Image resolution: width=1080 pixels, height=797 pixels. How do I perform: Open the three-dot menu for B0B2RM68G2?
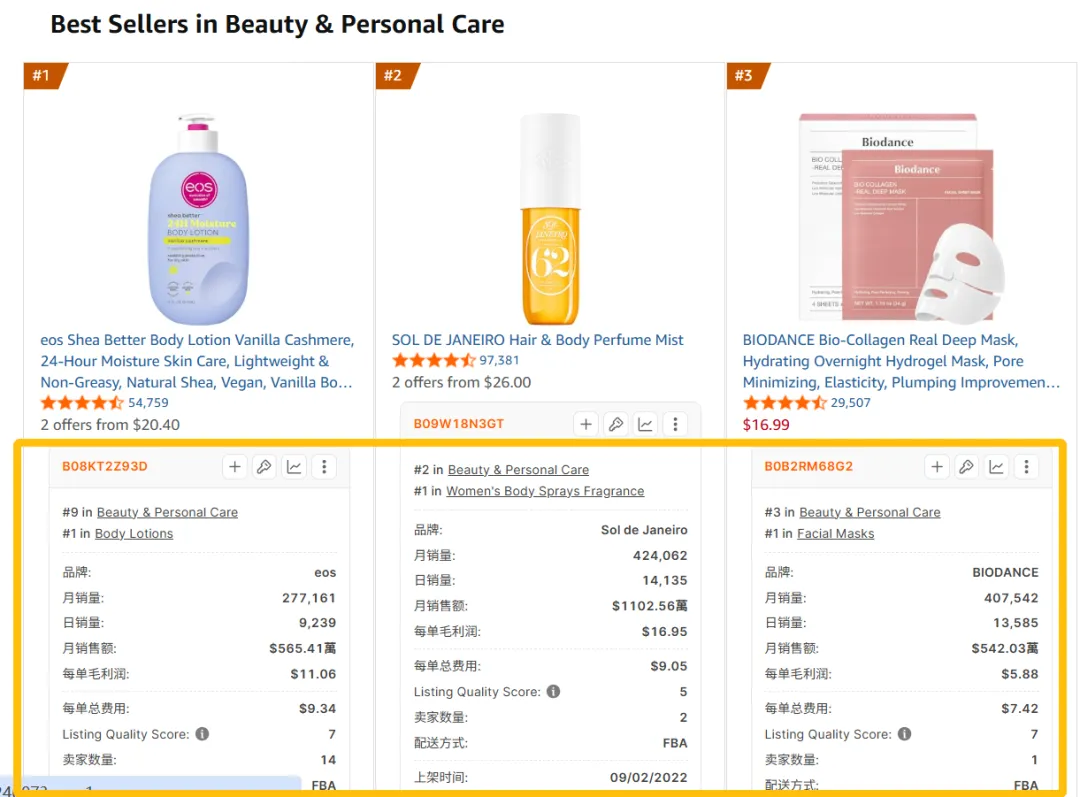[x=1026, y=467]
